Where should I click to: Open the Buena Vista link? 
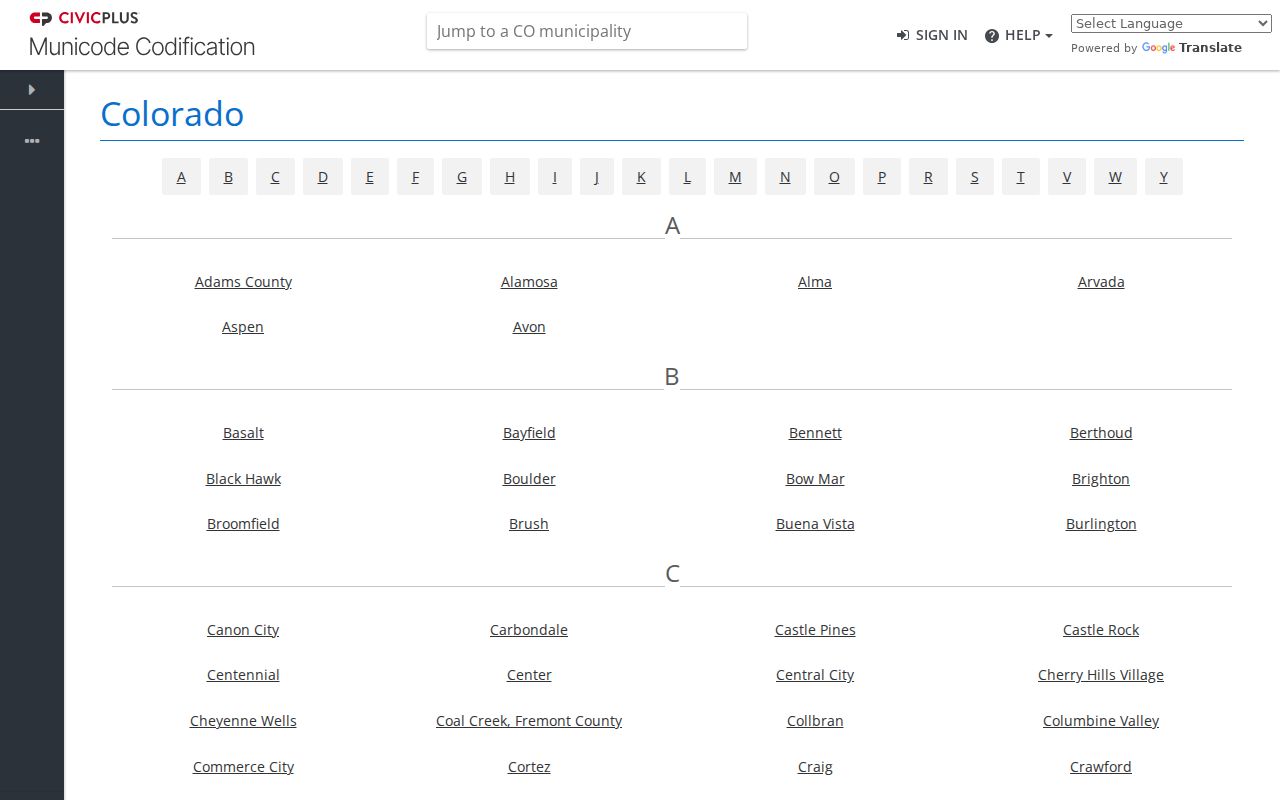coord(815,524)
